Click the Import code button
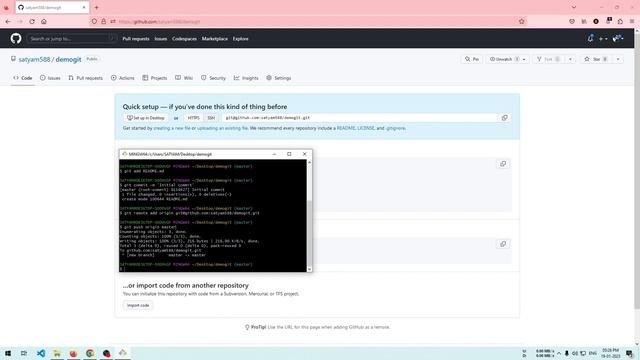Viewport: 640px width, 360px height. coord(138,305)
